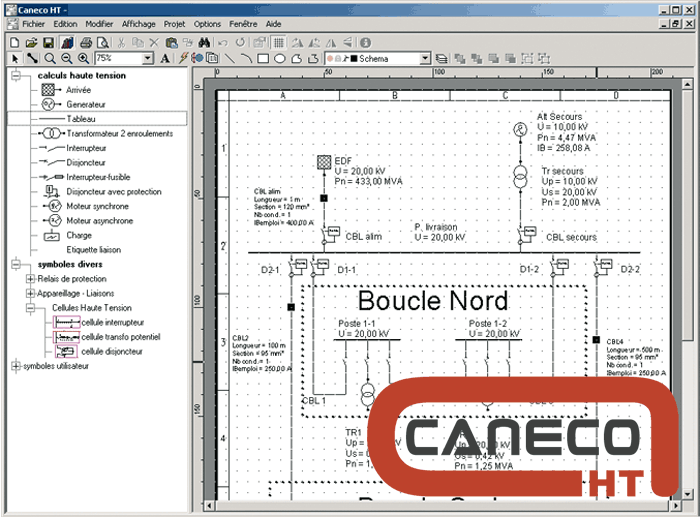The width and height of the screenshot is (700, 517).
Task: Collapse the symboles divers tree
Action: (16, 264)
